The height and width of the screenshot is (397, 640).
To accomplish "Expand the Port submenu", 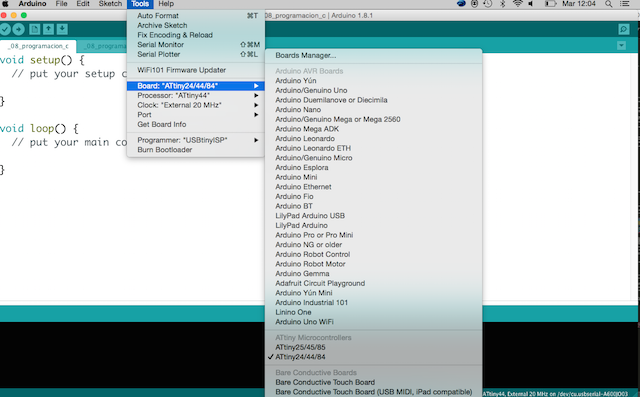I will point(196,115).
